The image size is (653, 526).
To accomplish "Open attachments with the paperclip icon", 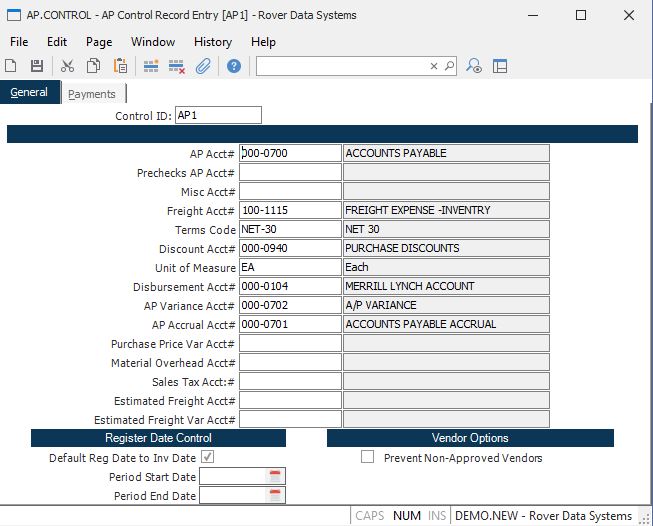I will click(x=203, y=66).
